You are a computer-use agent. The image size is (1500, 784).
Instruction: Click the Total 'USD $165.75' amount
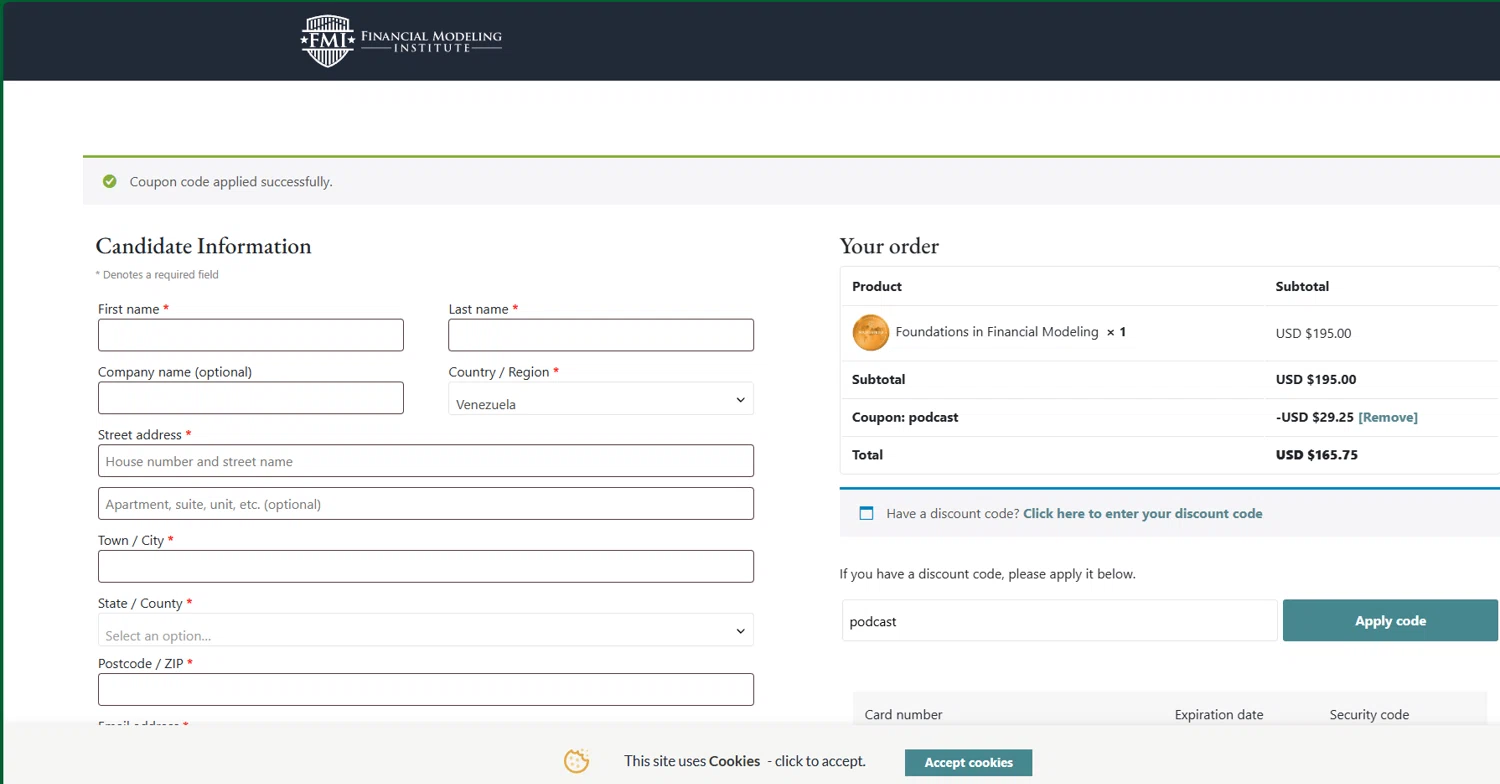point(1317,455)
